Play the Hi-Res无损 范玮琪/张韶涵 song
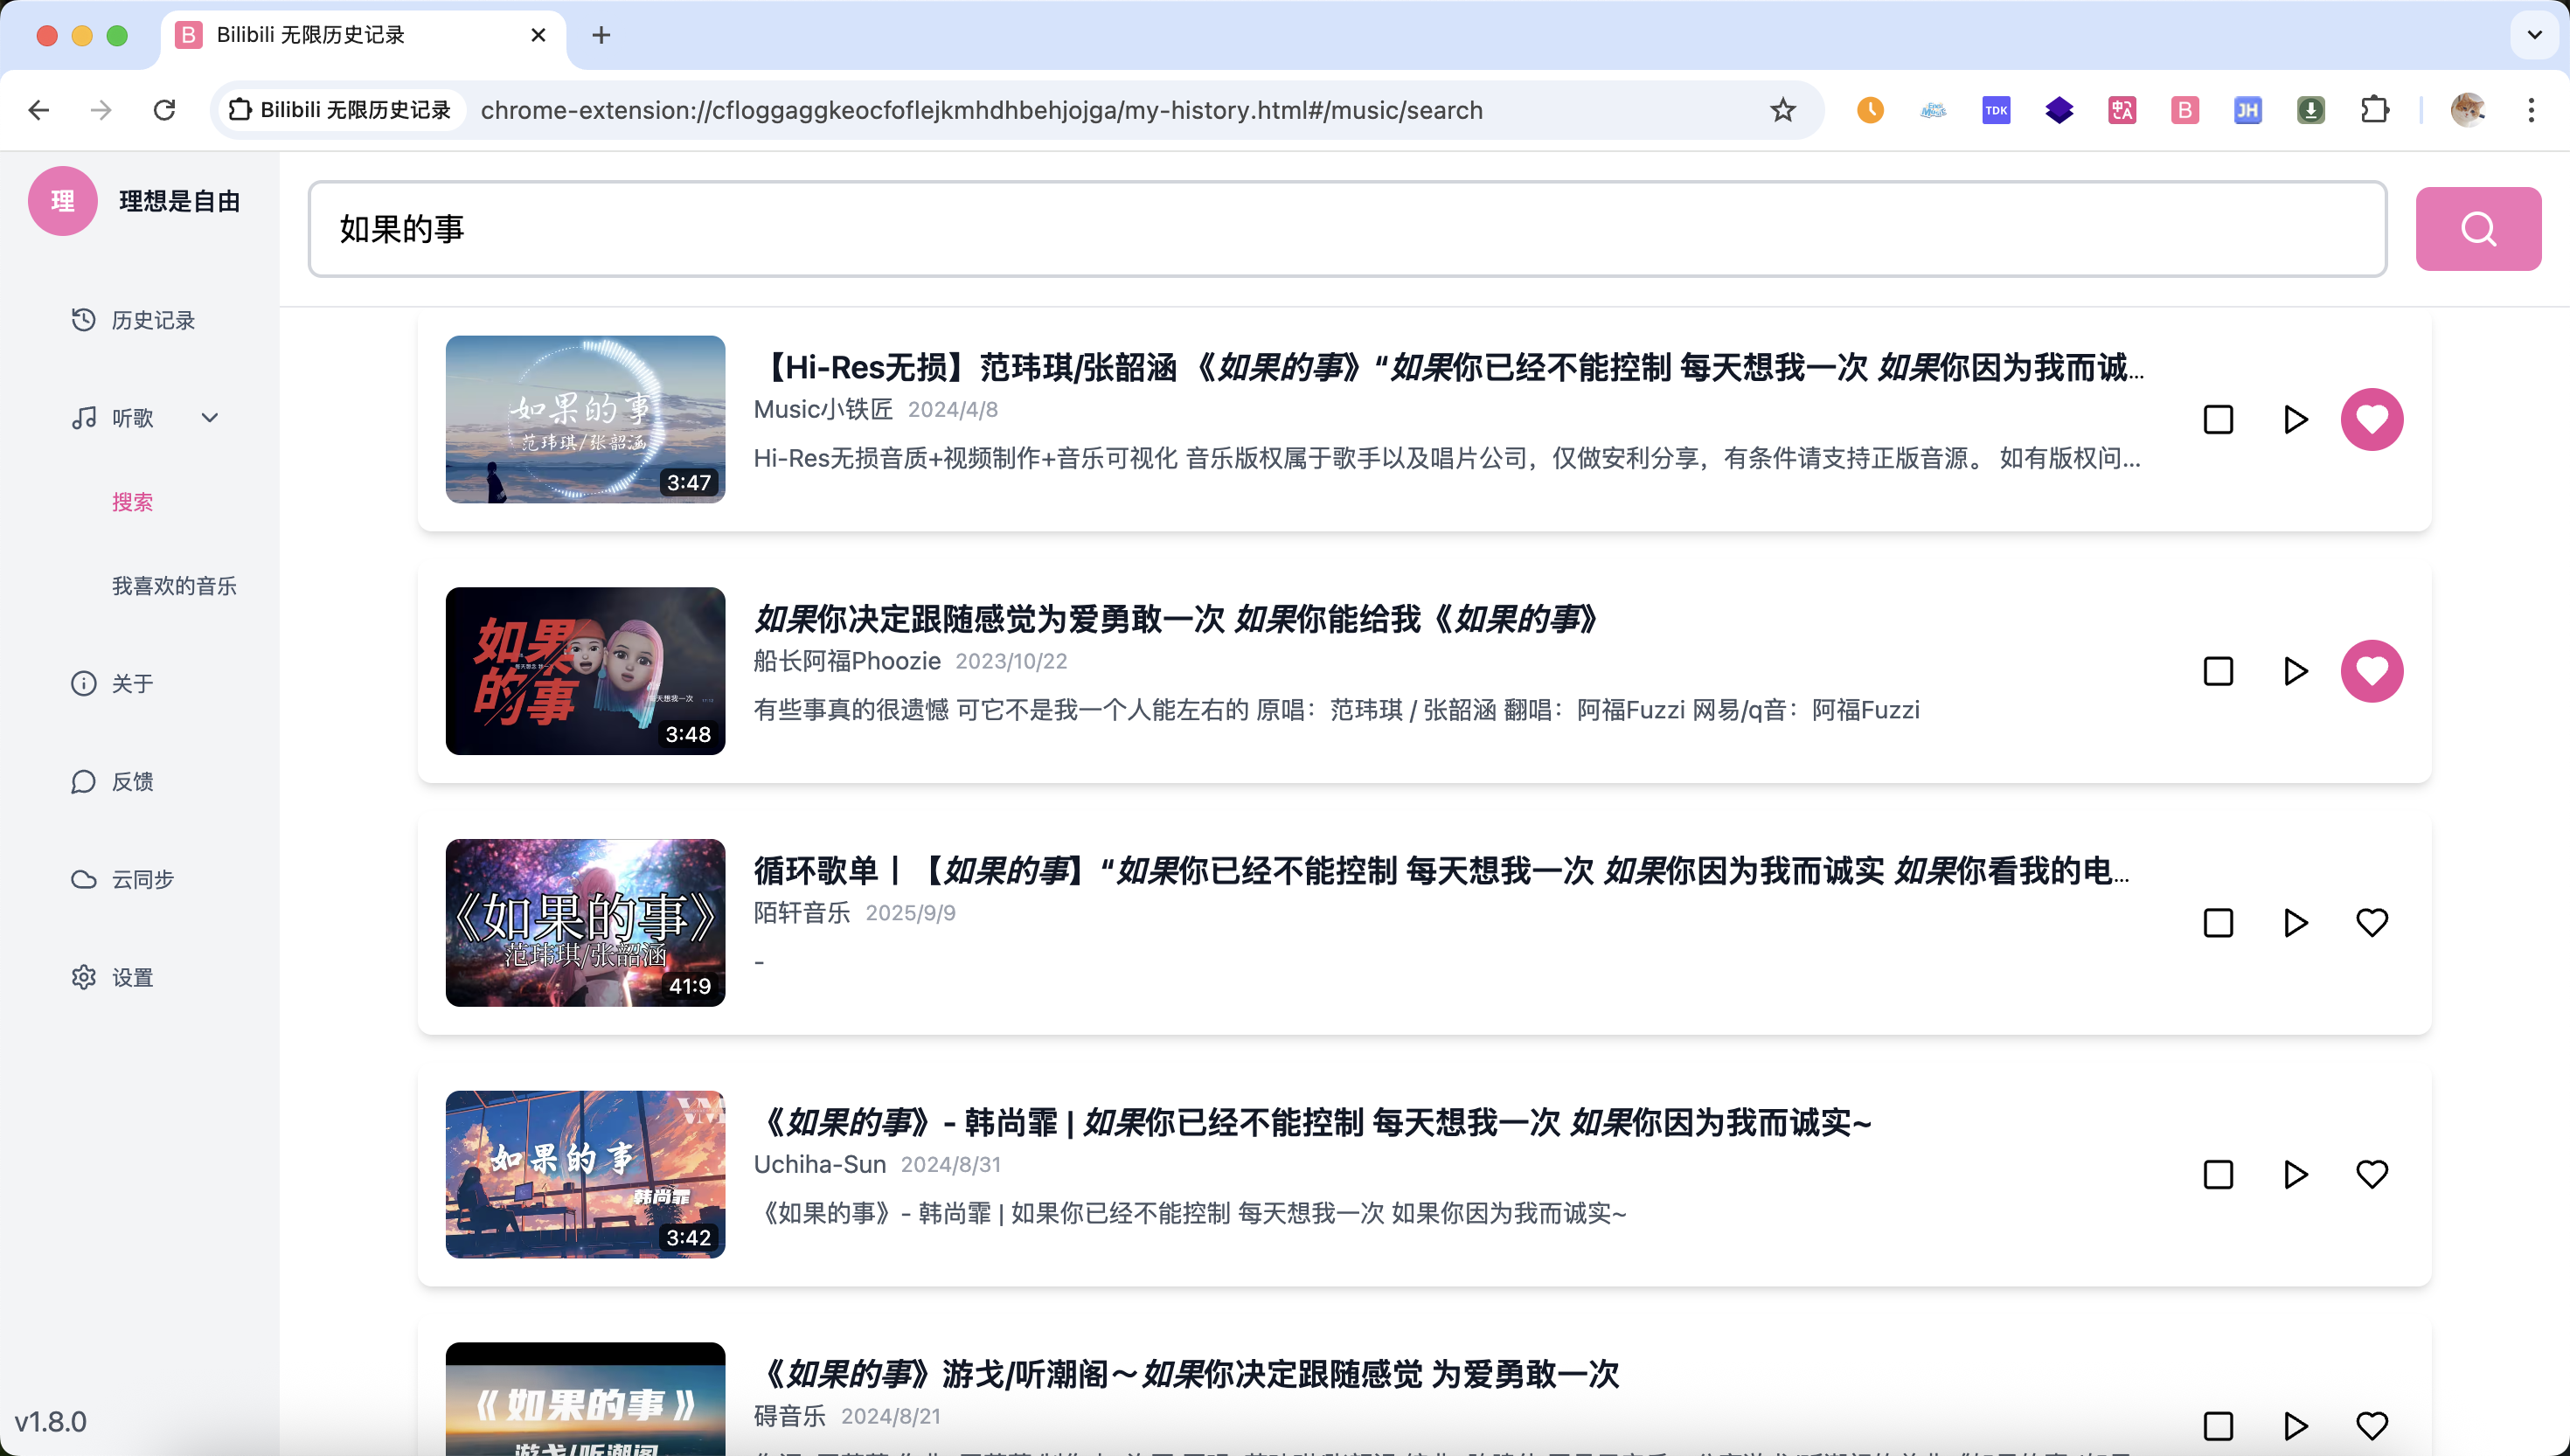The width and height of the screenshot is (2570, 1456). click(2295, 420)
